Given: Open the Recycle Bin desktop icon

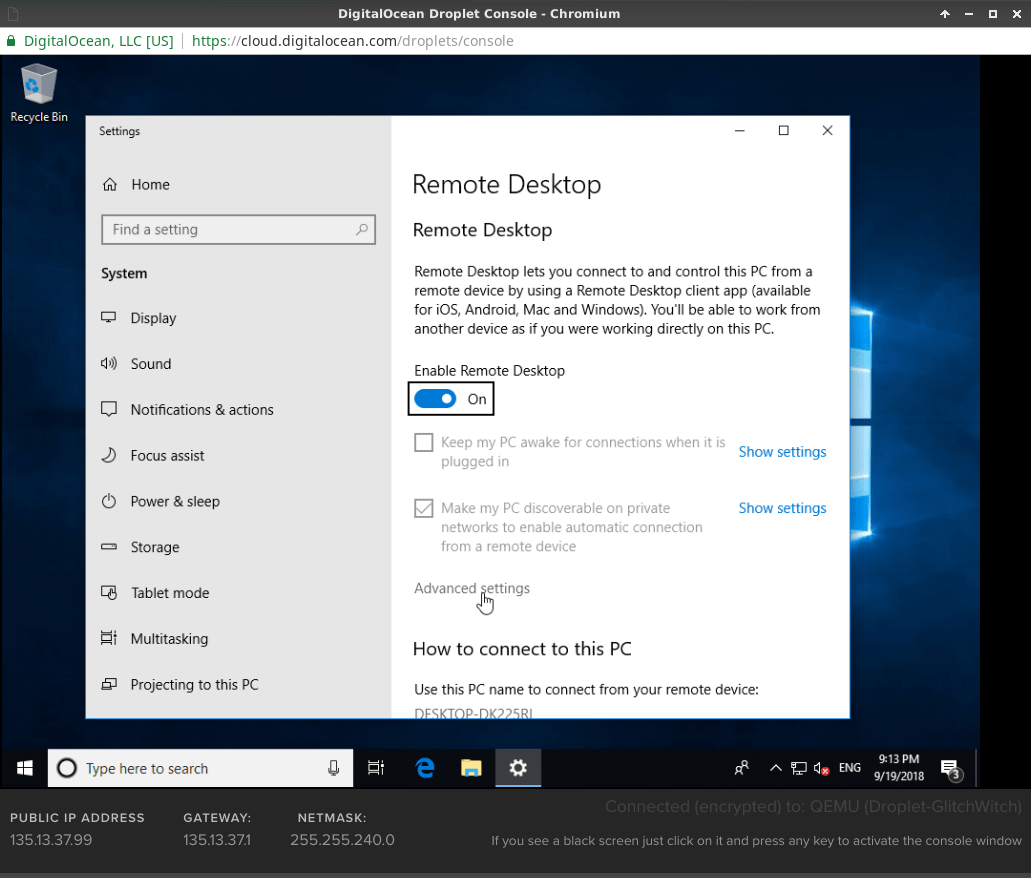Looking at the screenshot, I should pyautogui.click(x=39, y=92).
